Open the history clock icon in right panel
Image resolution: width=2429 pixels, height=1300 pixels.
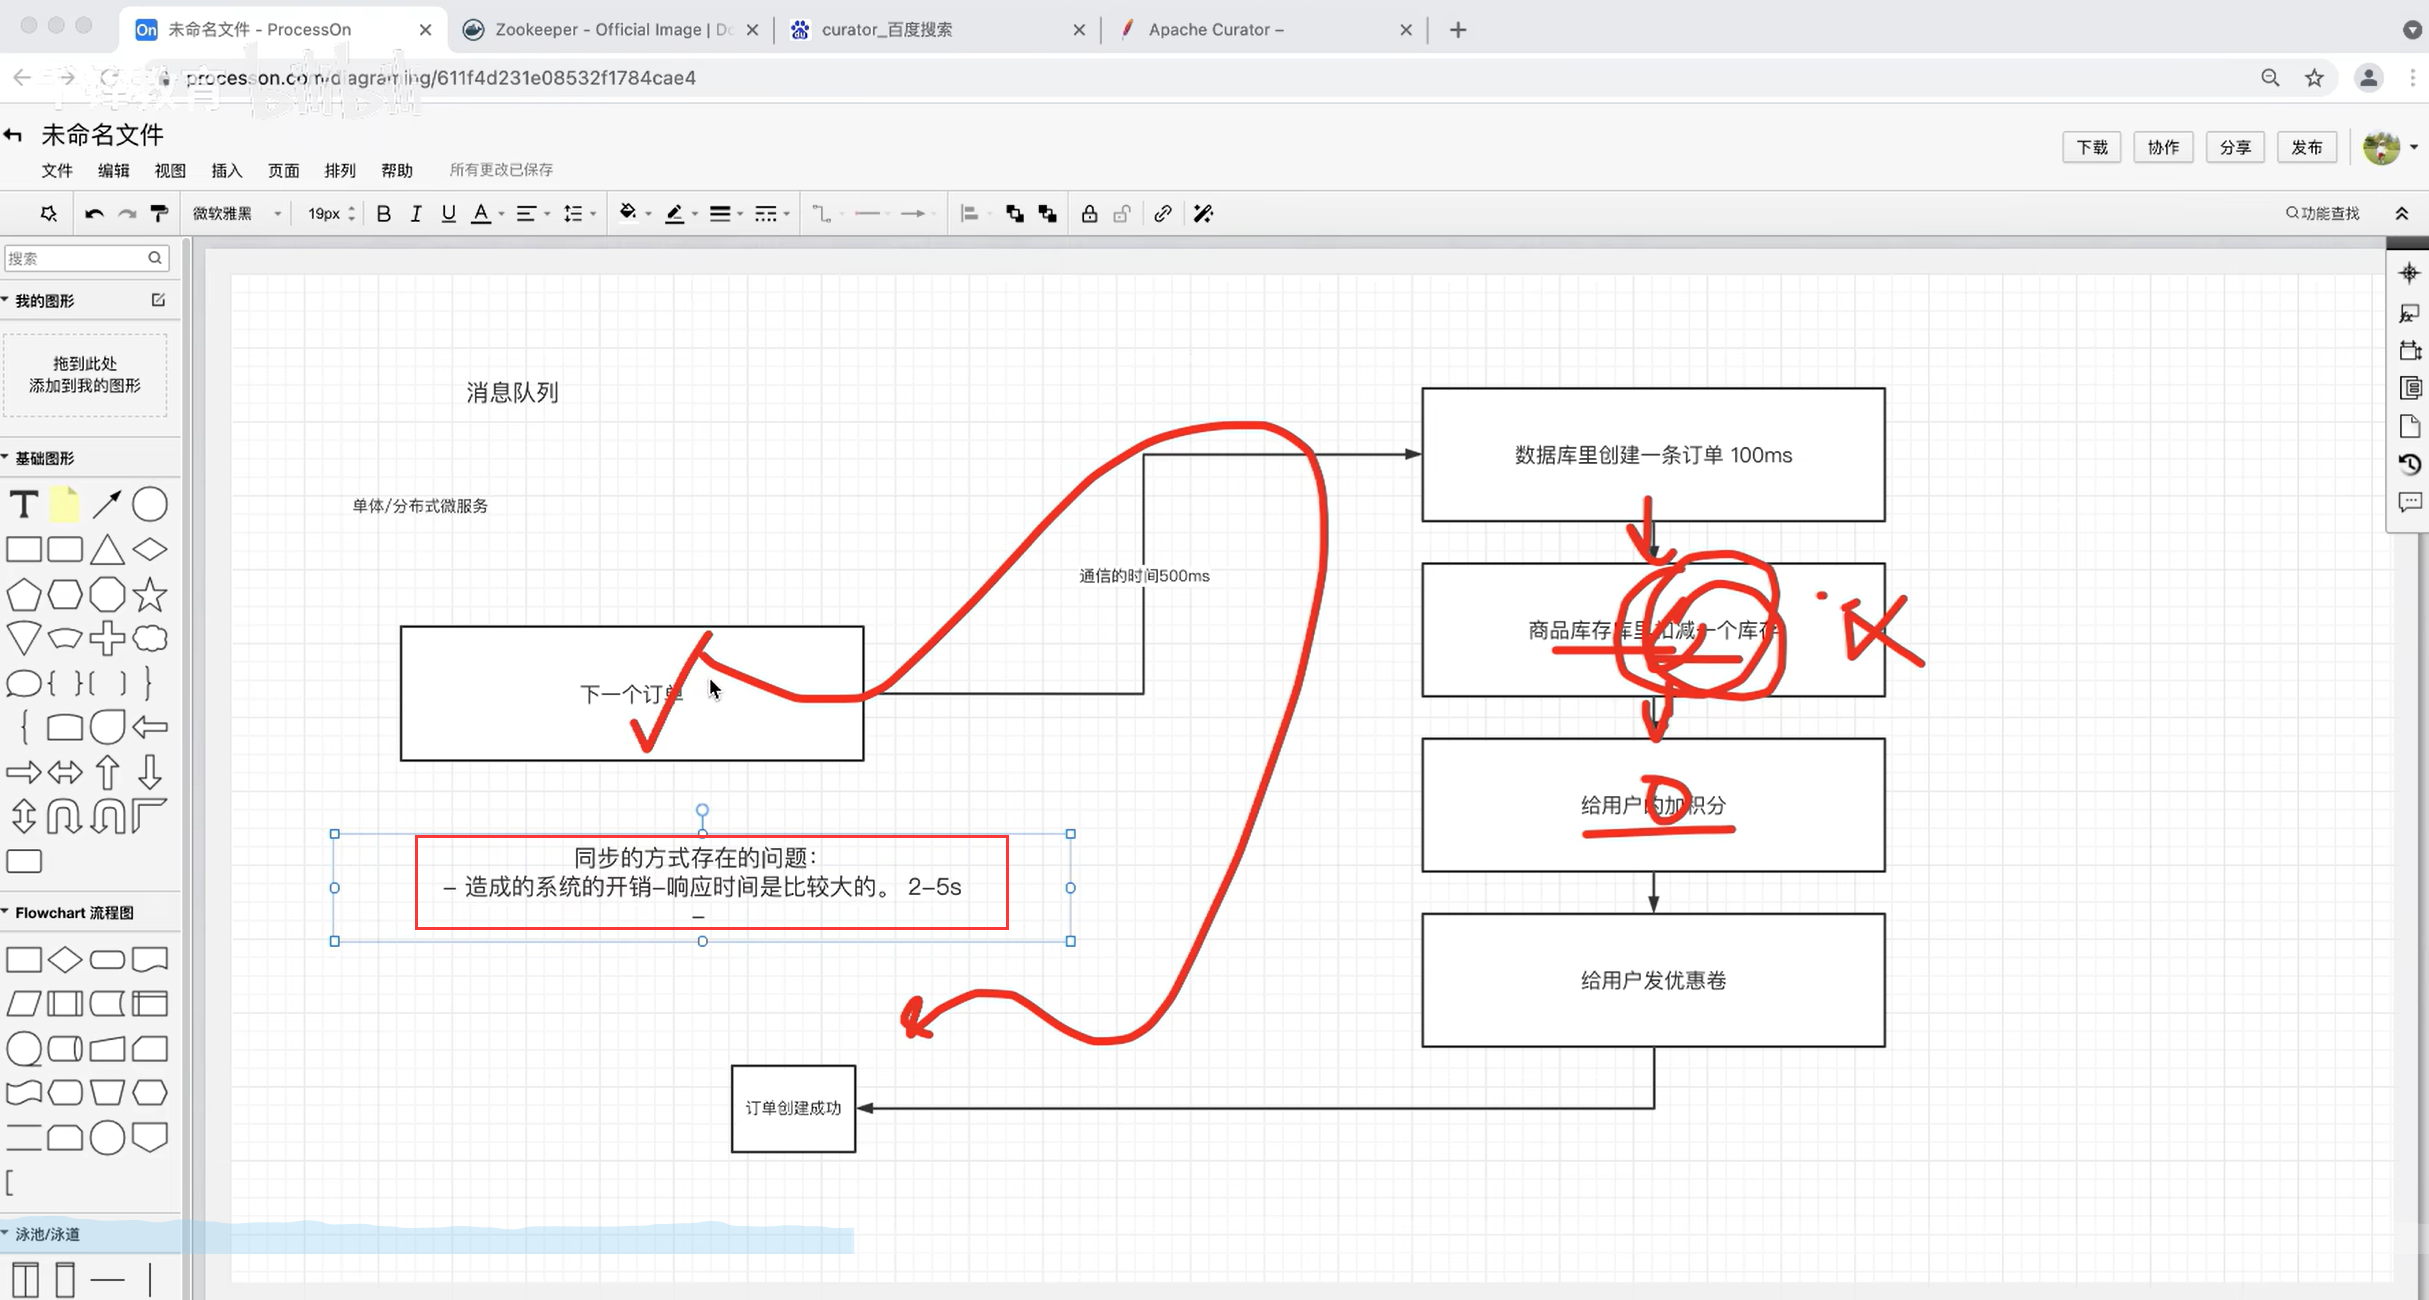[x=2410, y=464]
